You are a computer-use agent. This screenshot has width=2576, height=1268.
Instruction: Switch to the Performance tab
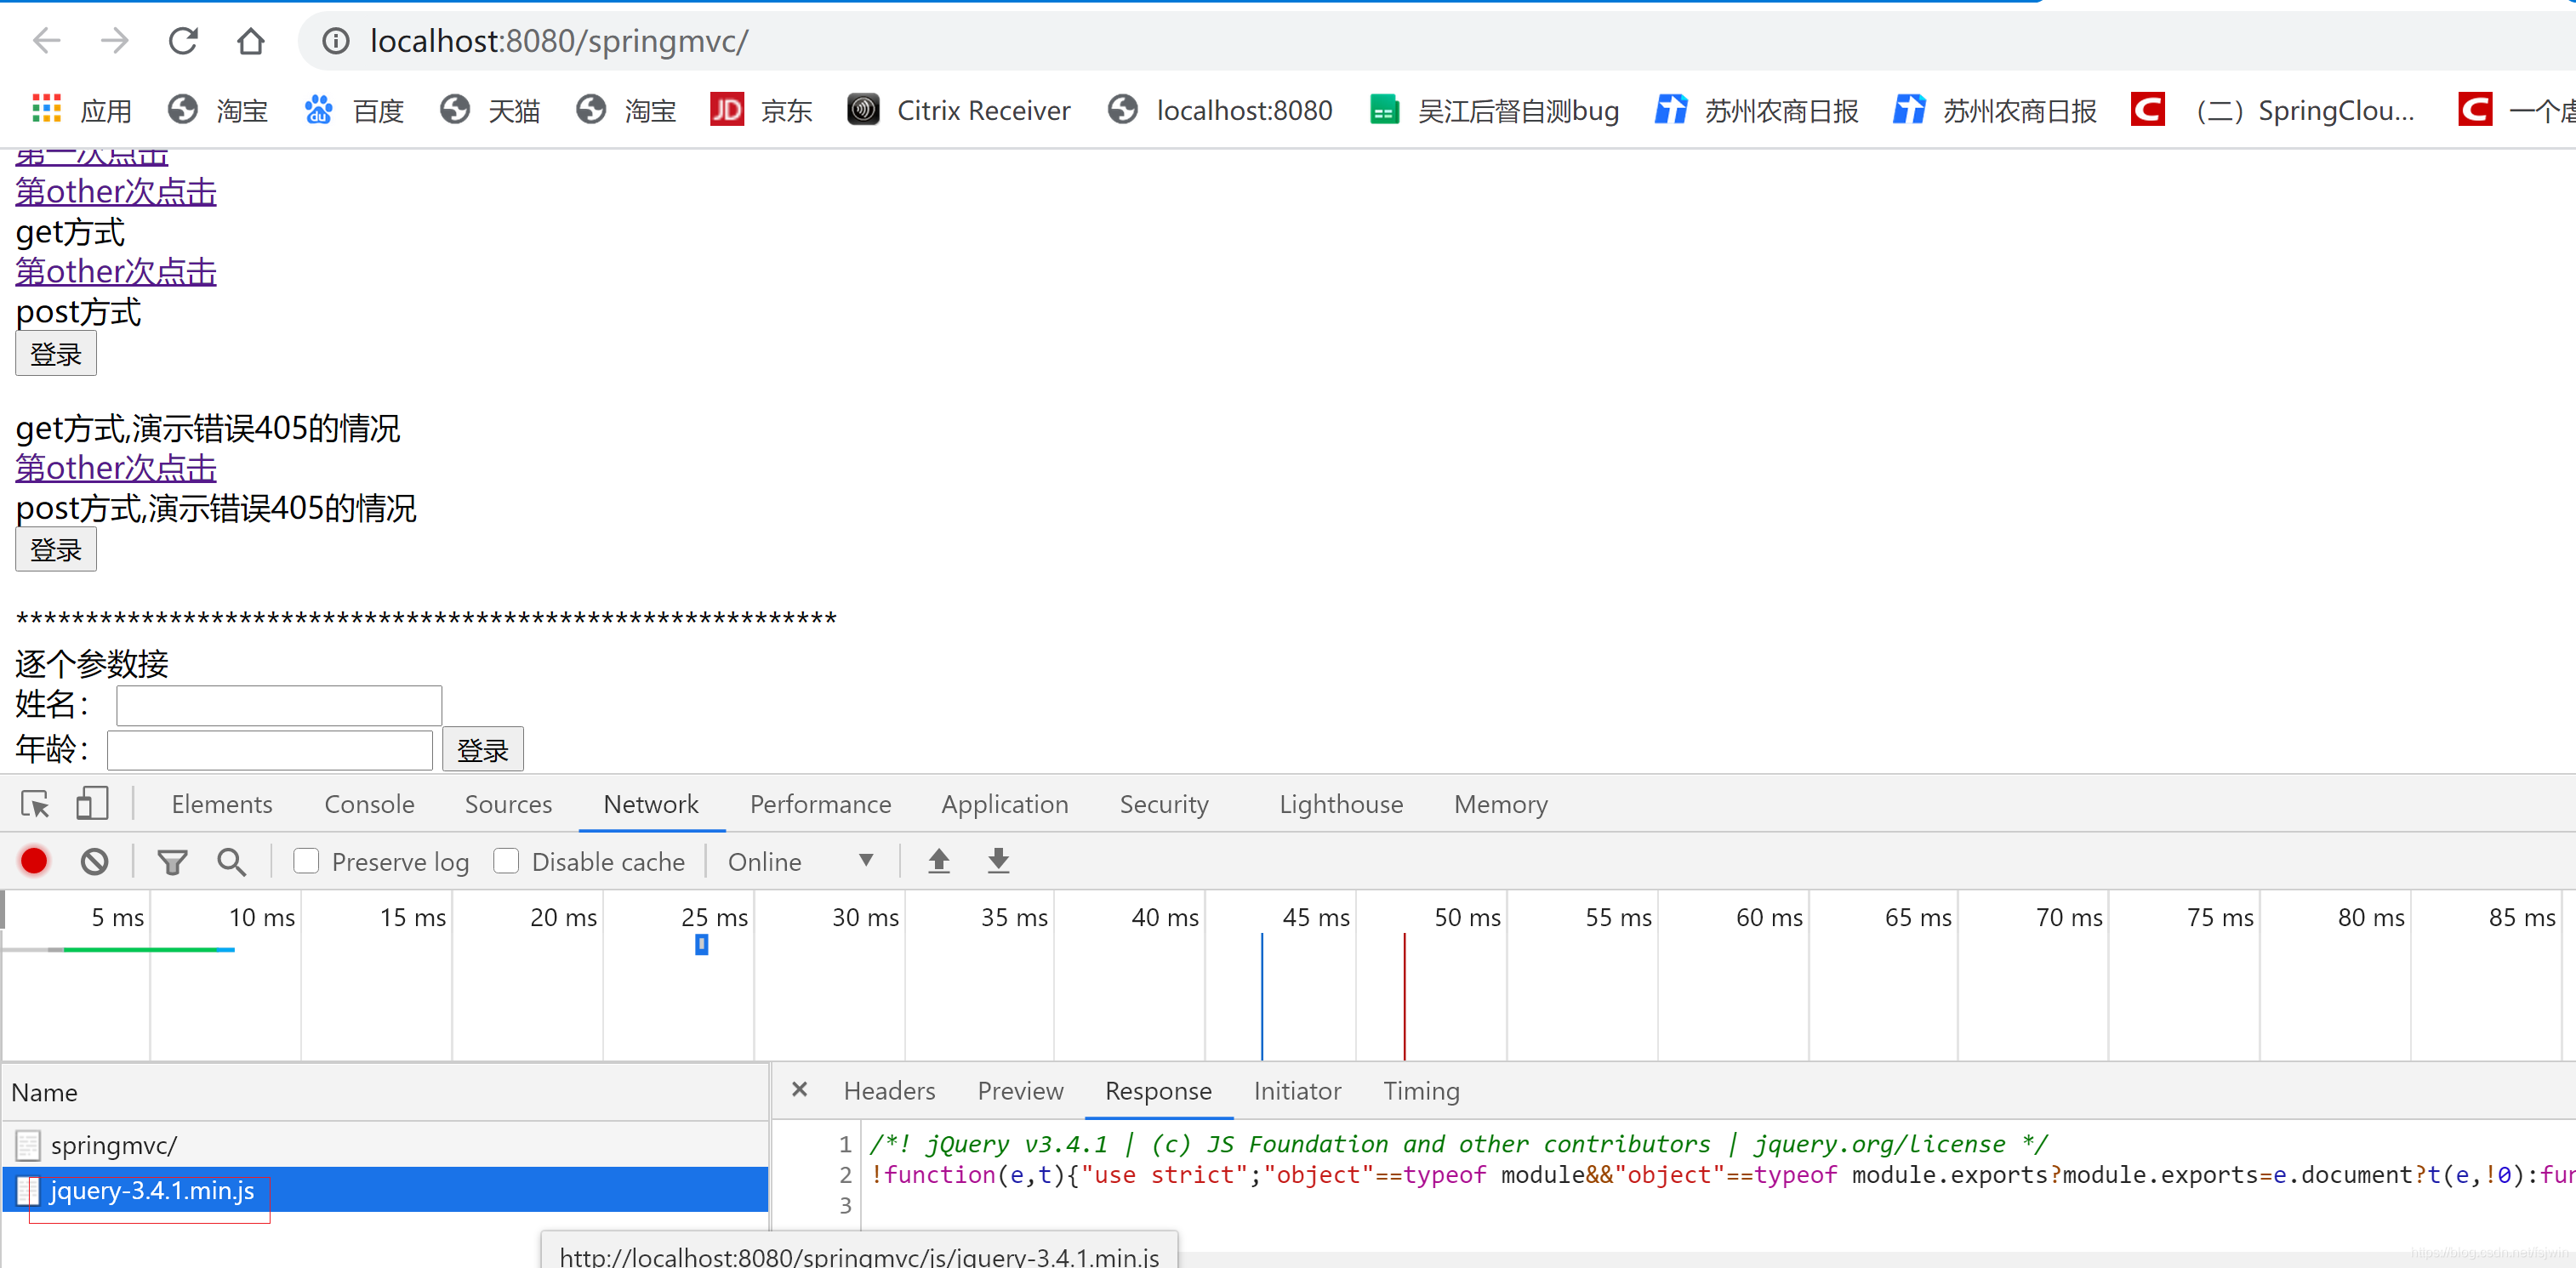820,804
